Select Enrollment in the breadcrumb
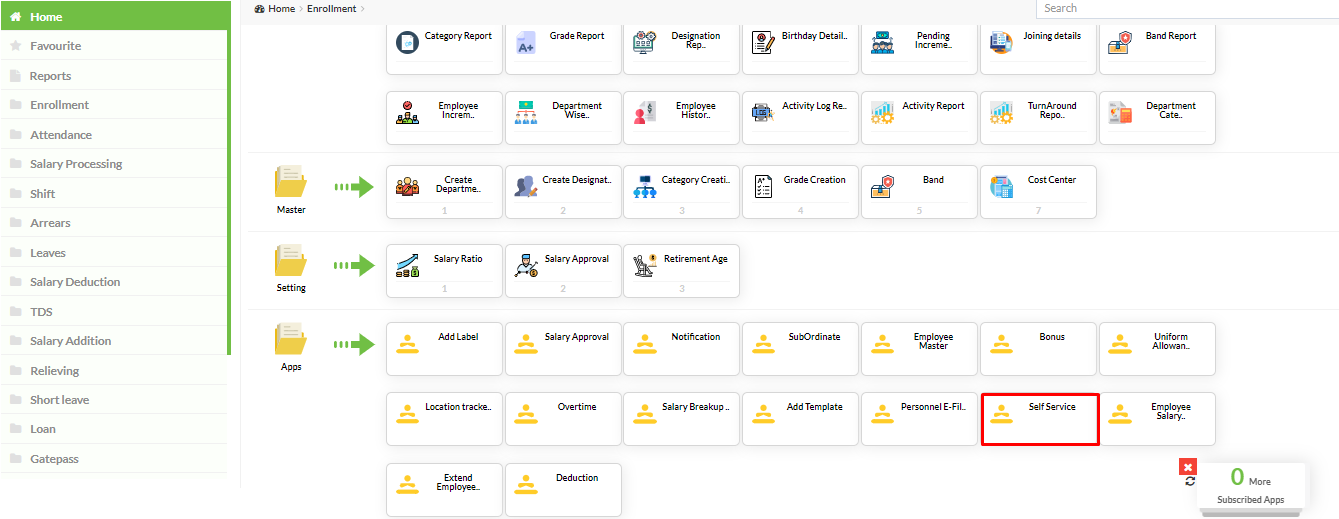 click(331, 8)
